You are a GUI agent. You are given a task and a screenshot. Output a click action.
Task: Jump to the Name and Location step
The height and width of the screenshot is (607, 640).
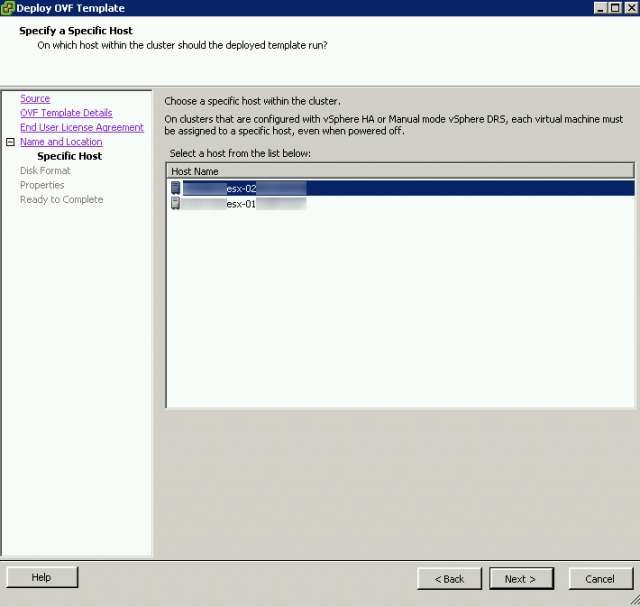pyautogui.click(x=61, y=142)
